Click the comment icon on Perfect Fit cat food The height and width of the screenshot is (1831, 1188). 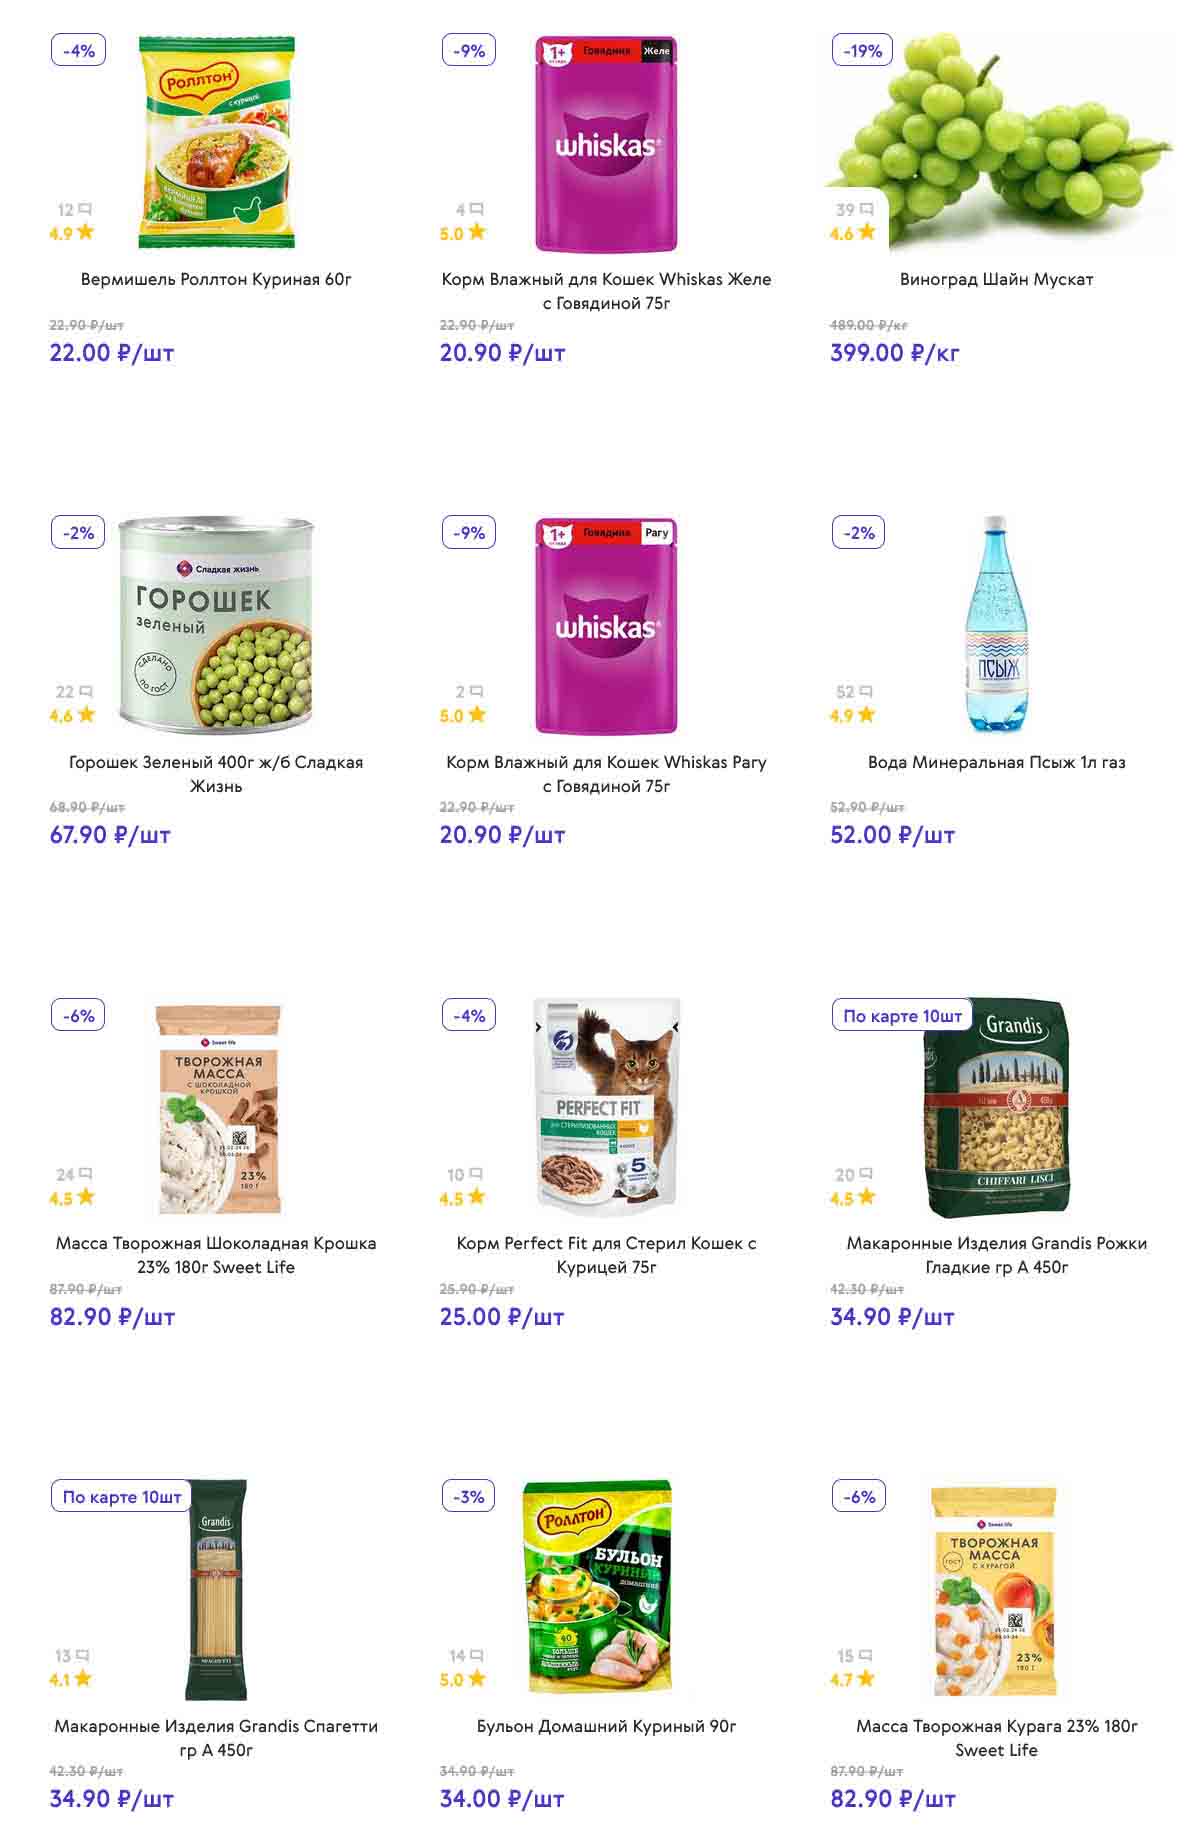coord(476,1174)
